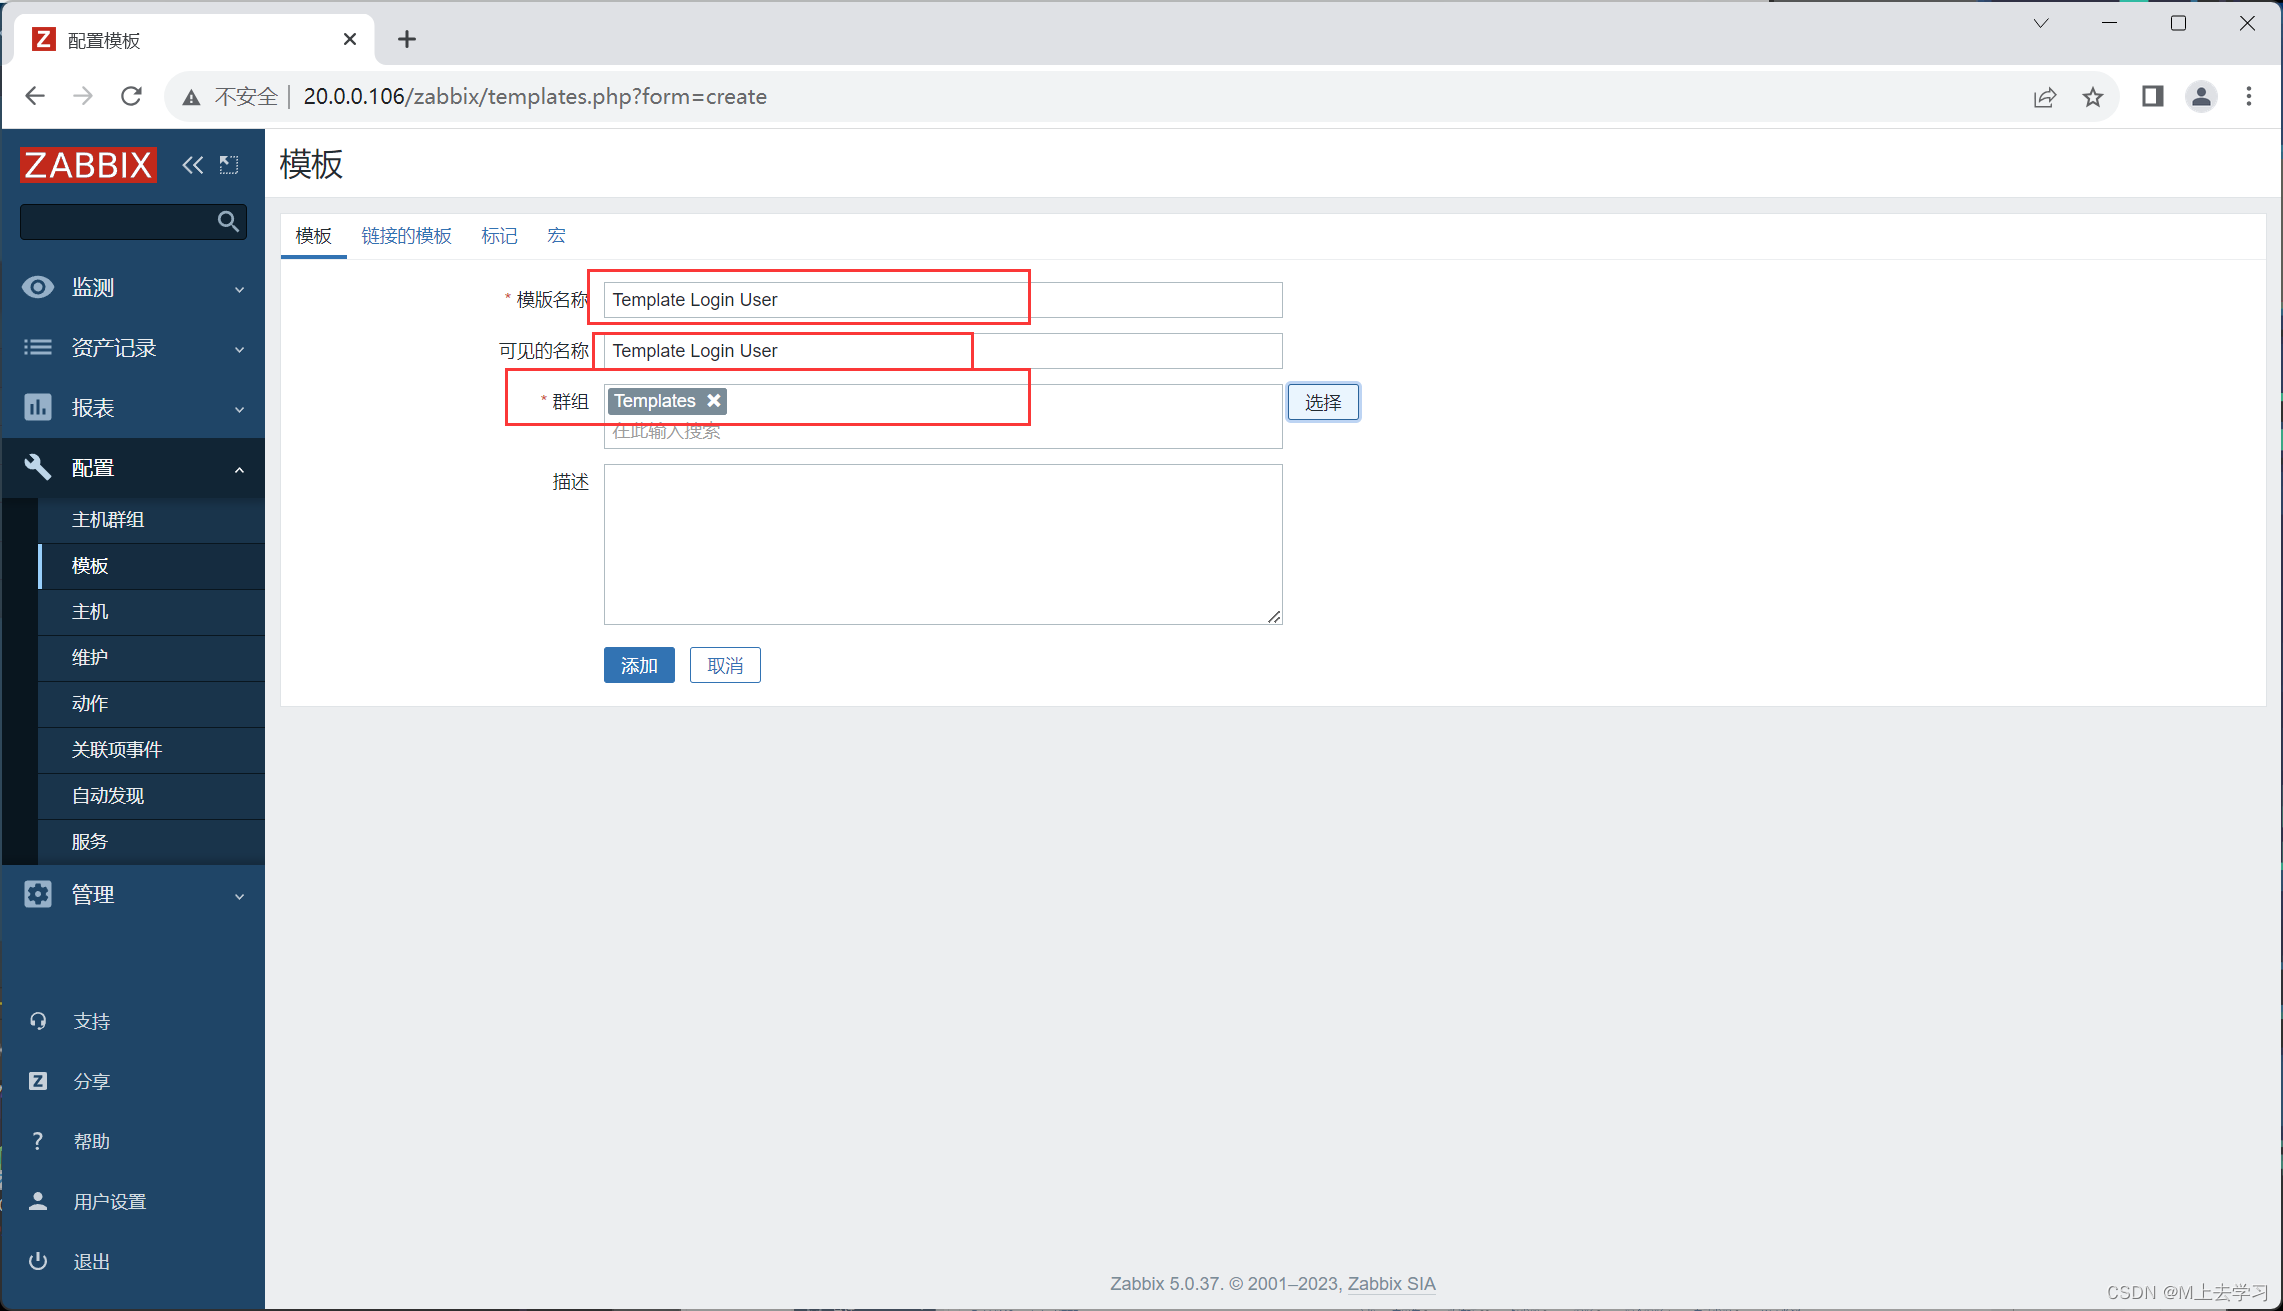Image resolution: width=2283 pixels, height=1311 pixels.
Task: Focus the 可见的名称 input field
Action: tap(943, 351)
